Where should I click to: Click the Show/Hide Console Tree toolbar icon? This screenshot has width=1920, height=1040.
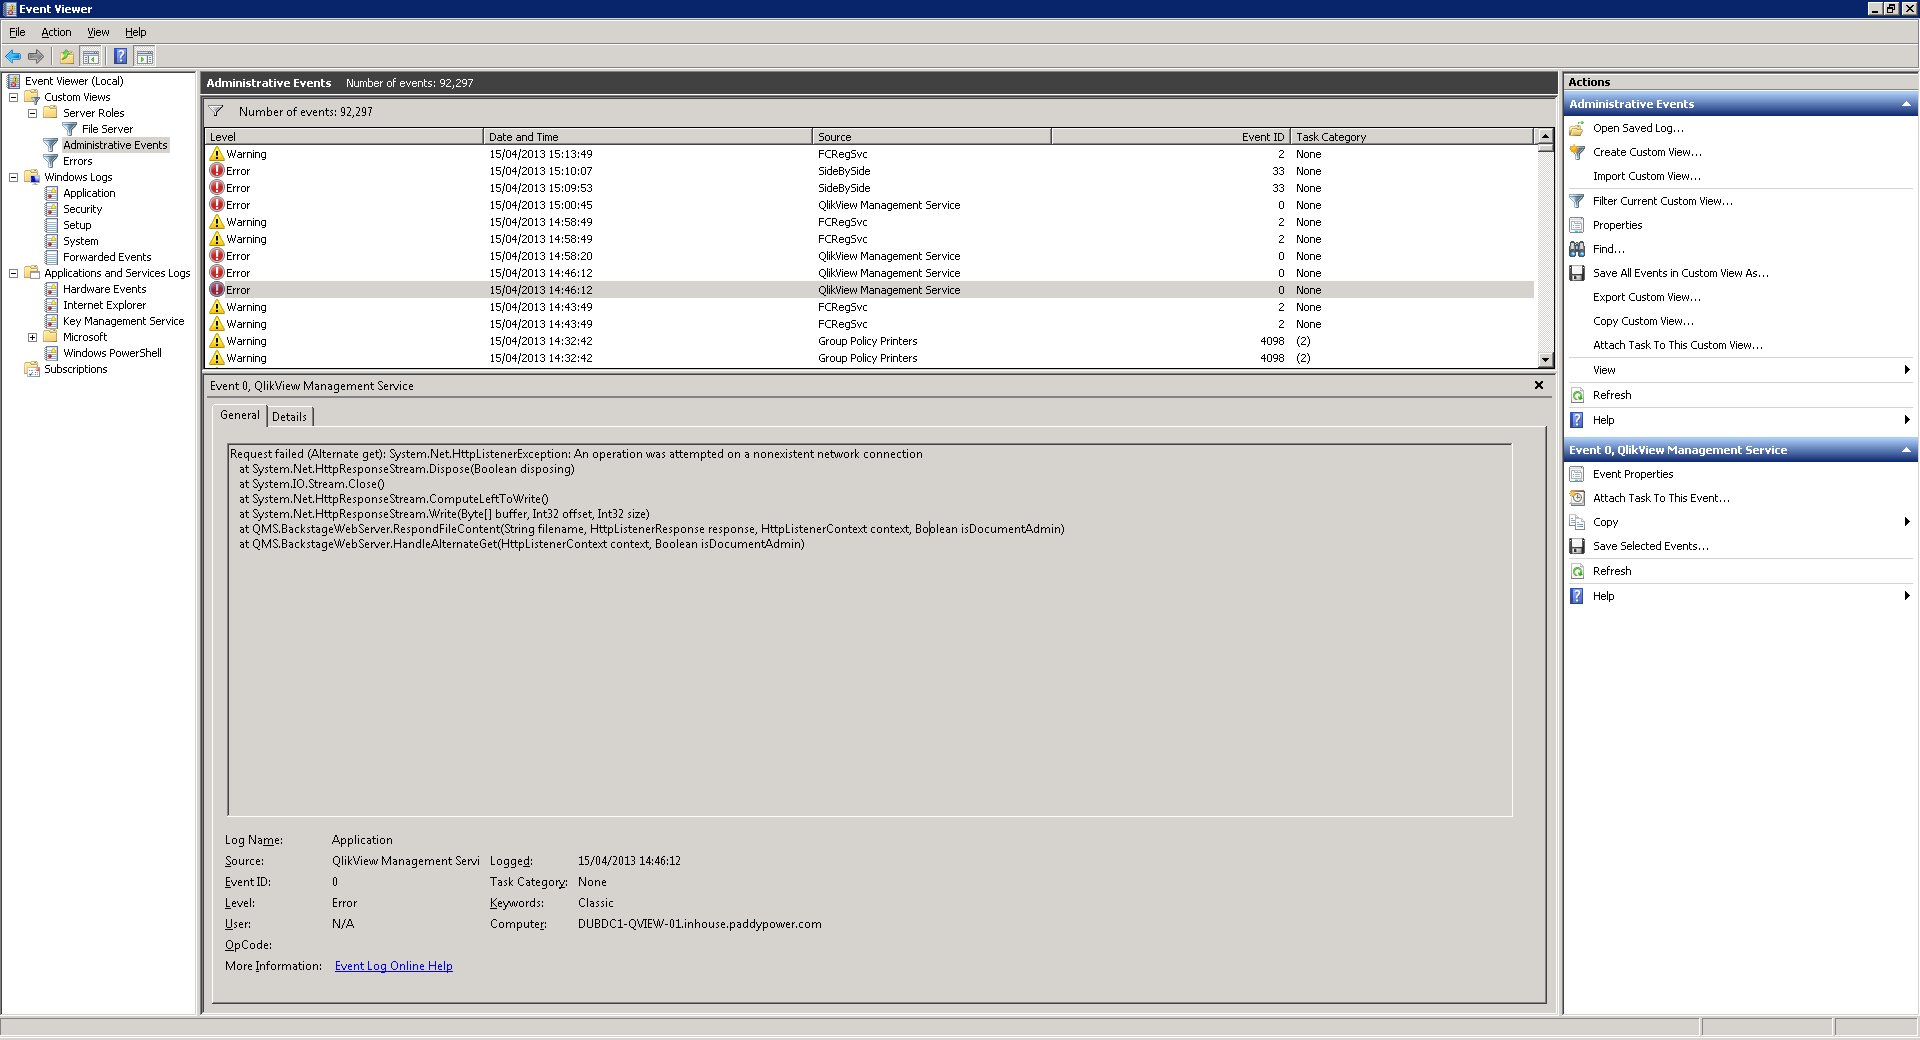90,56
